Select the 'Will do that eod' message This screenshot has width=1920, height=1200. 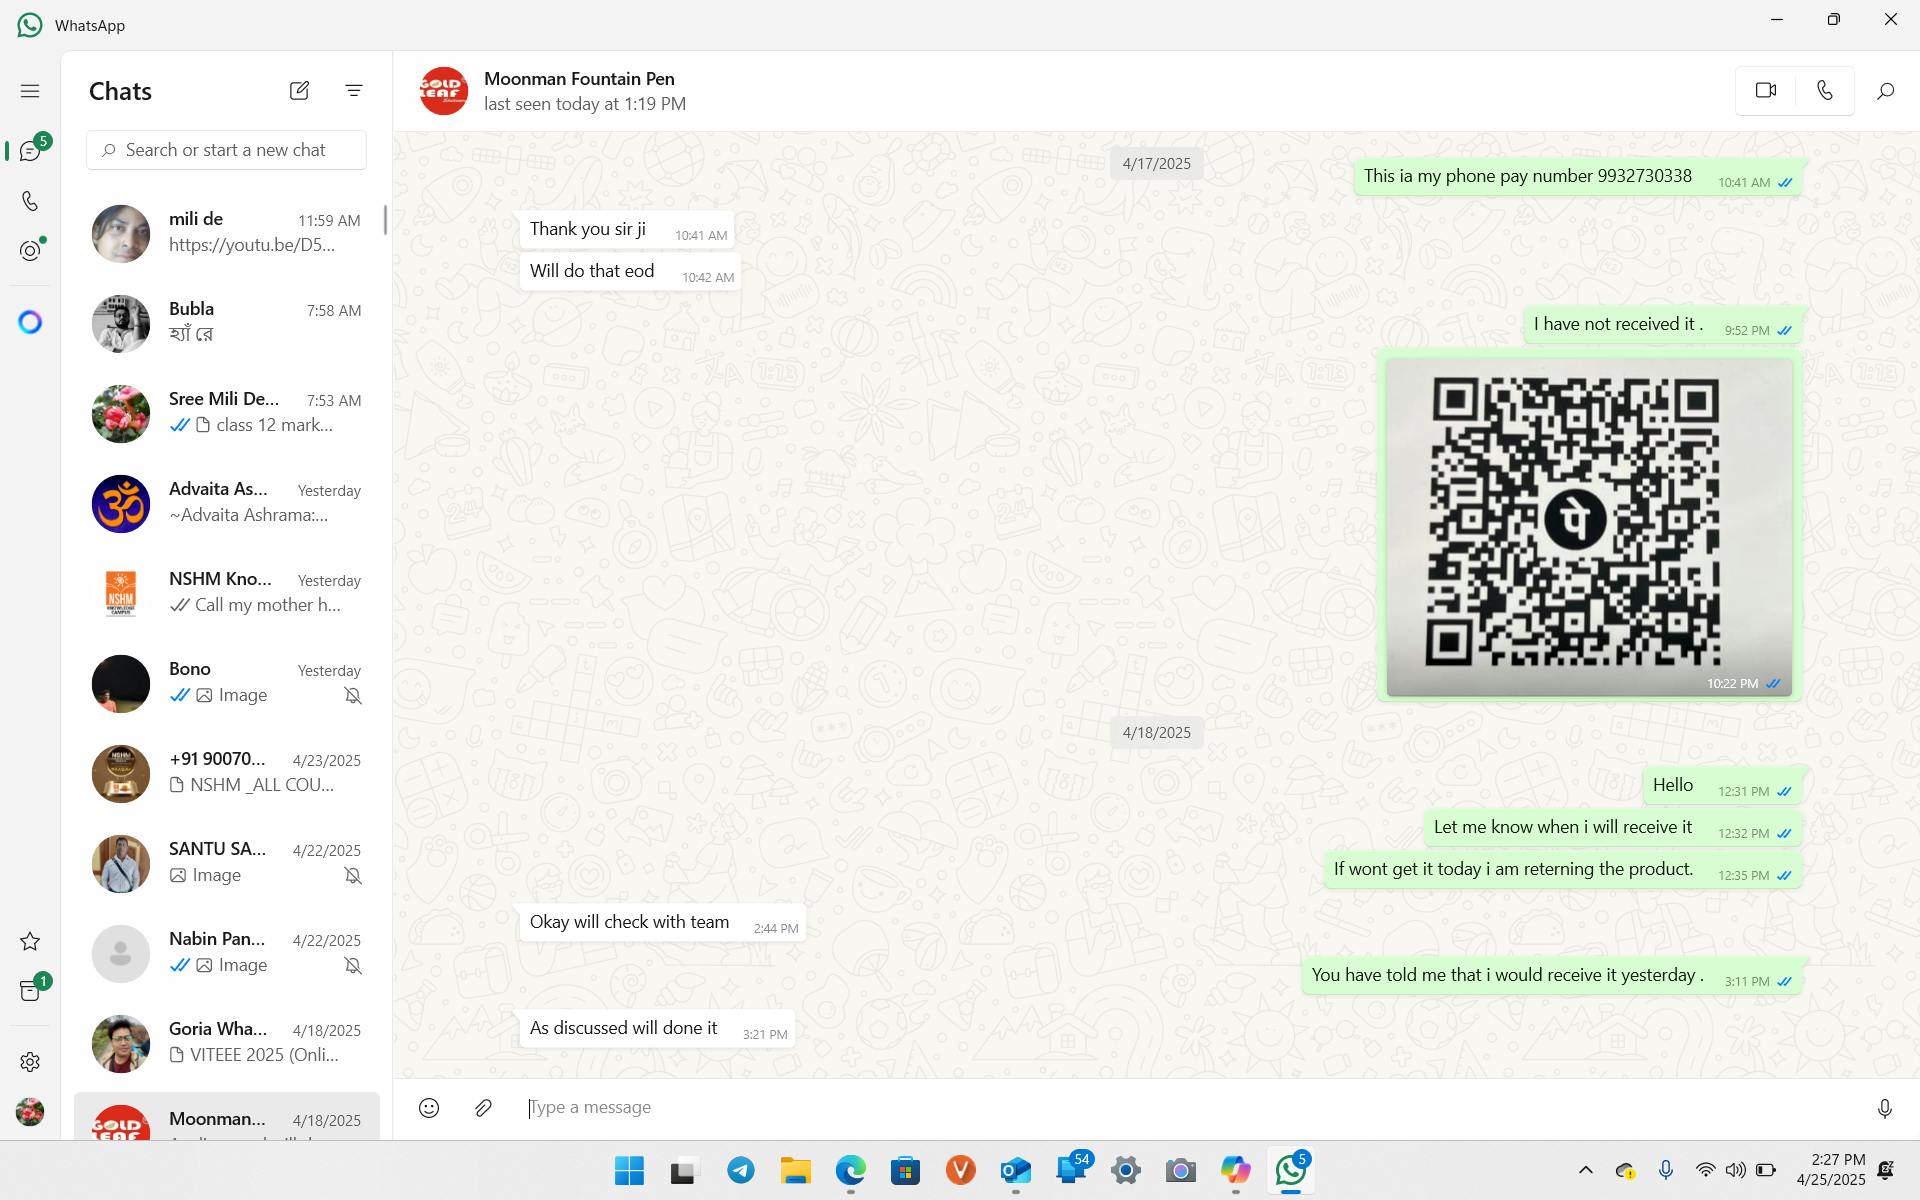pos(630,271)
